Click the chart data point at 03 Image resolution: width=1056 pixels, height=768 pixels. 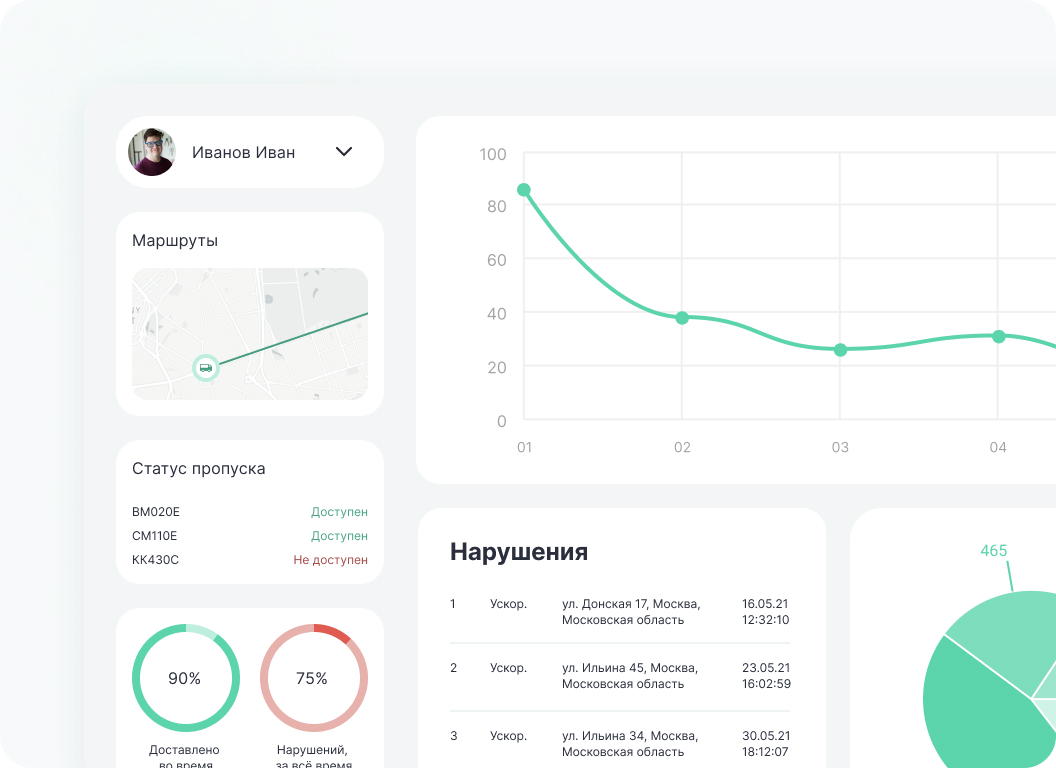(840, 350)
